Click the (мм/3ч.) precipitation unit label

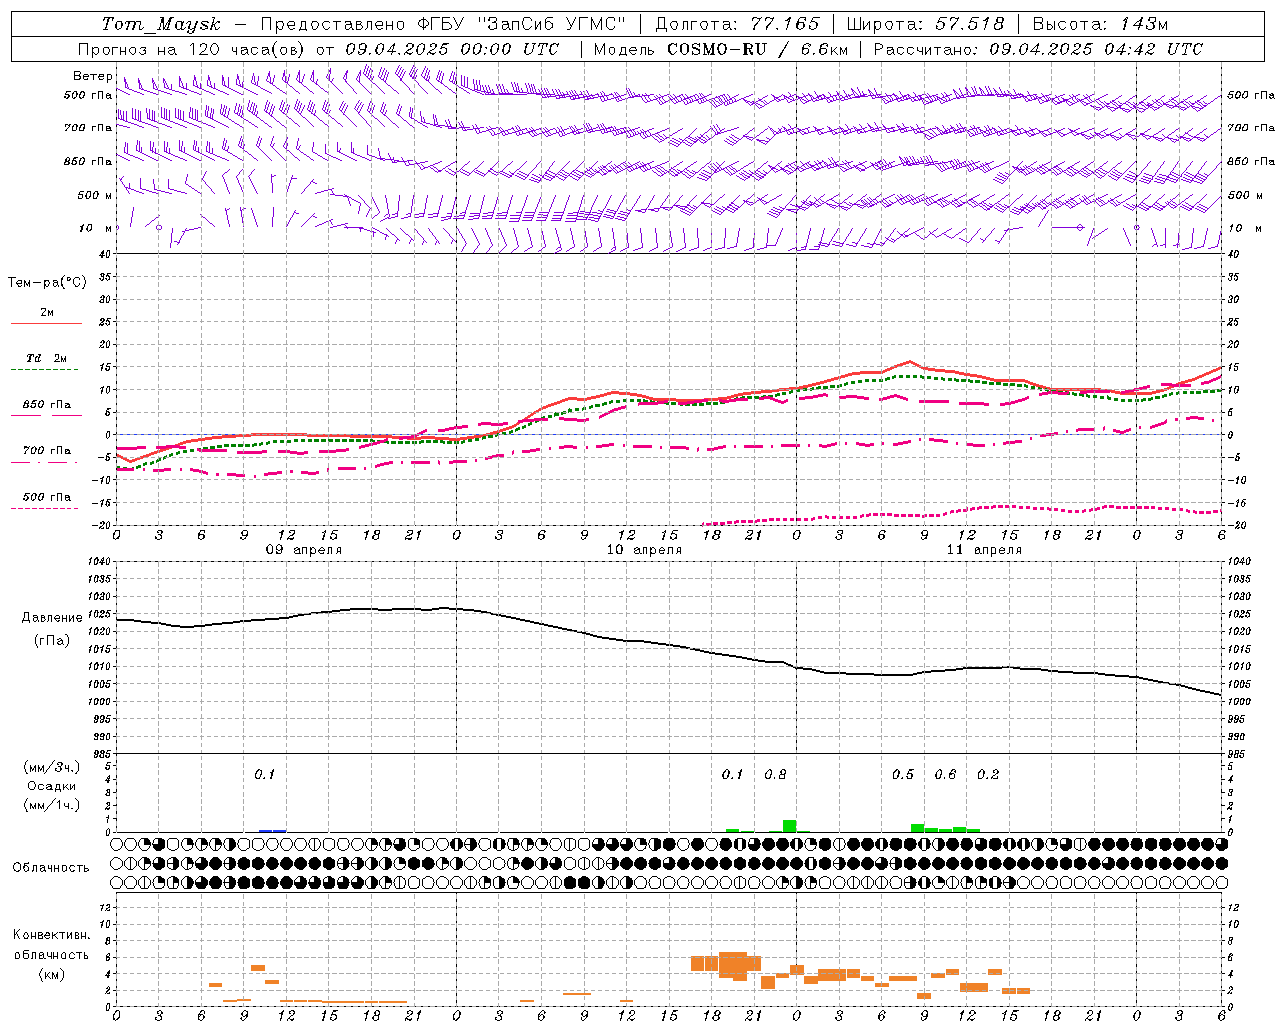pyautogui.click(x=52, y=768)
